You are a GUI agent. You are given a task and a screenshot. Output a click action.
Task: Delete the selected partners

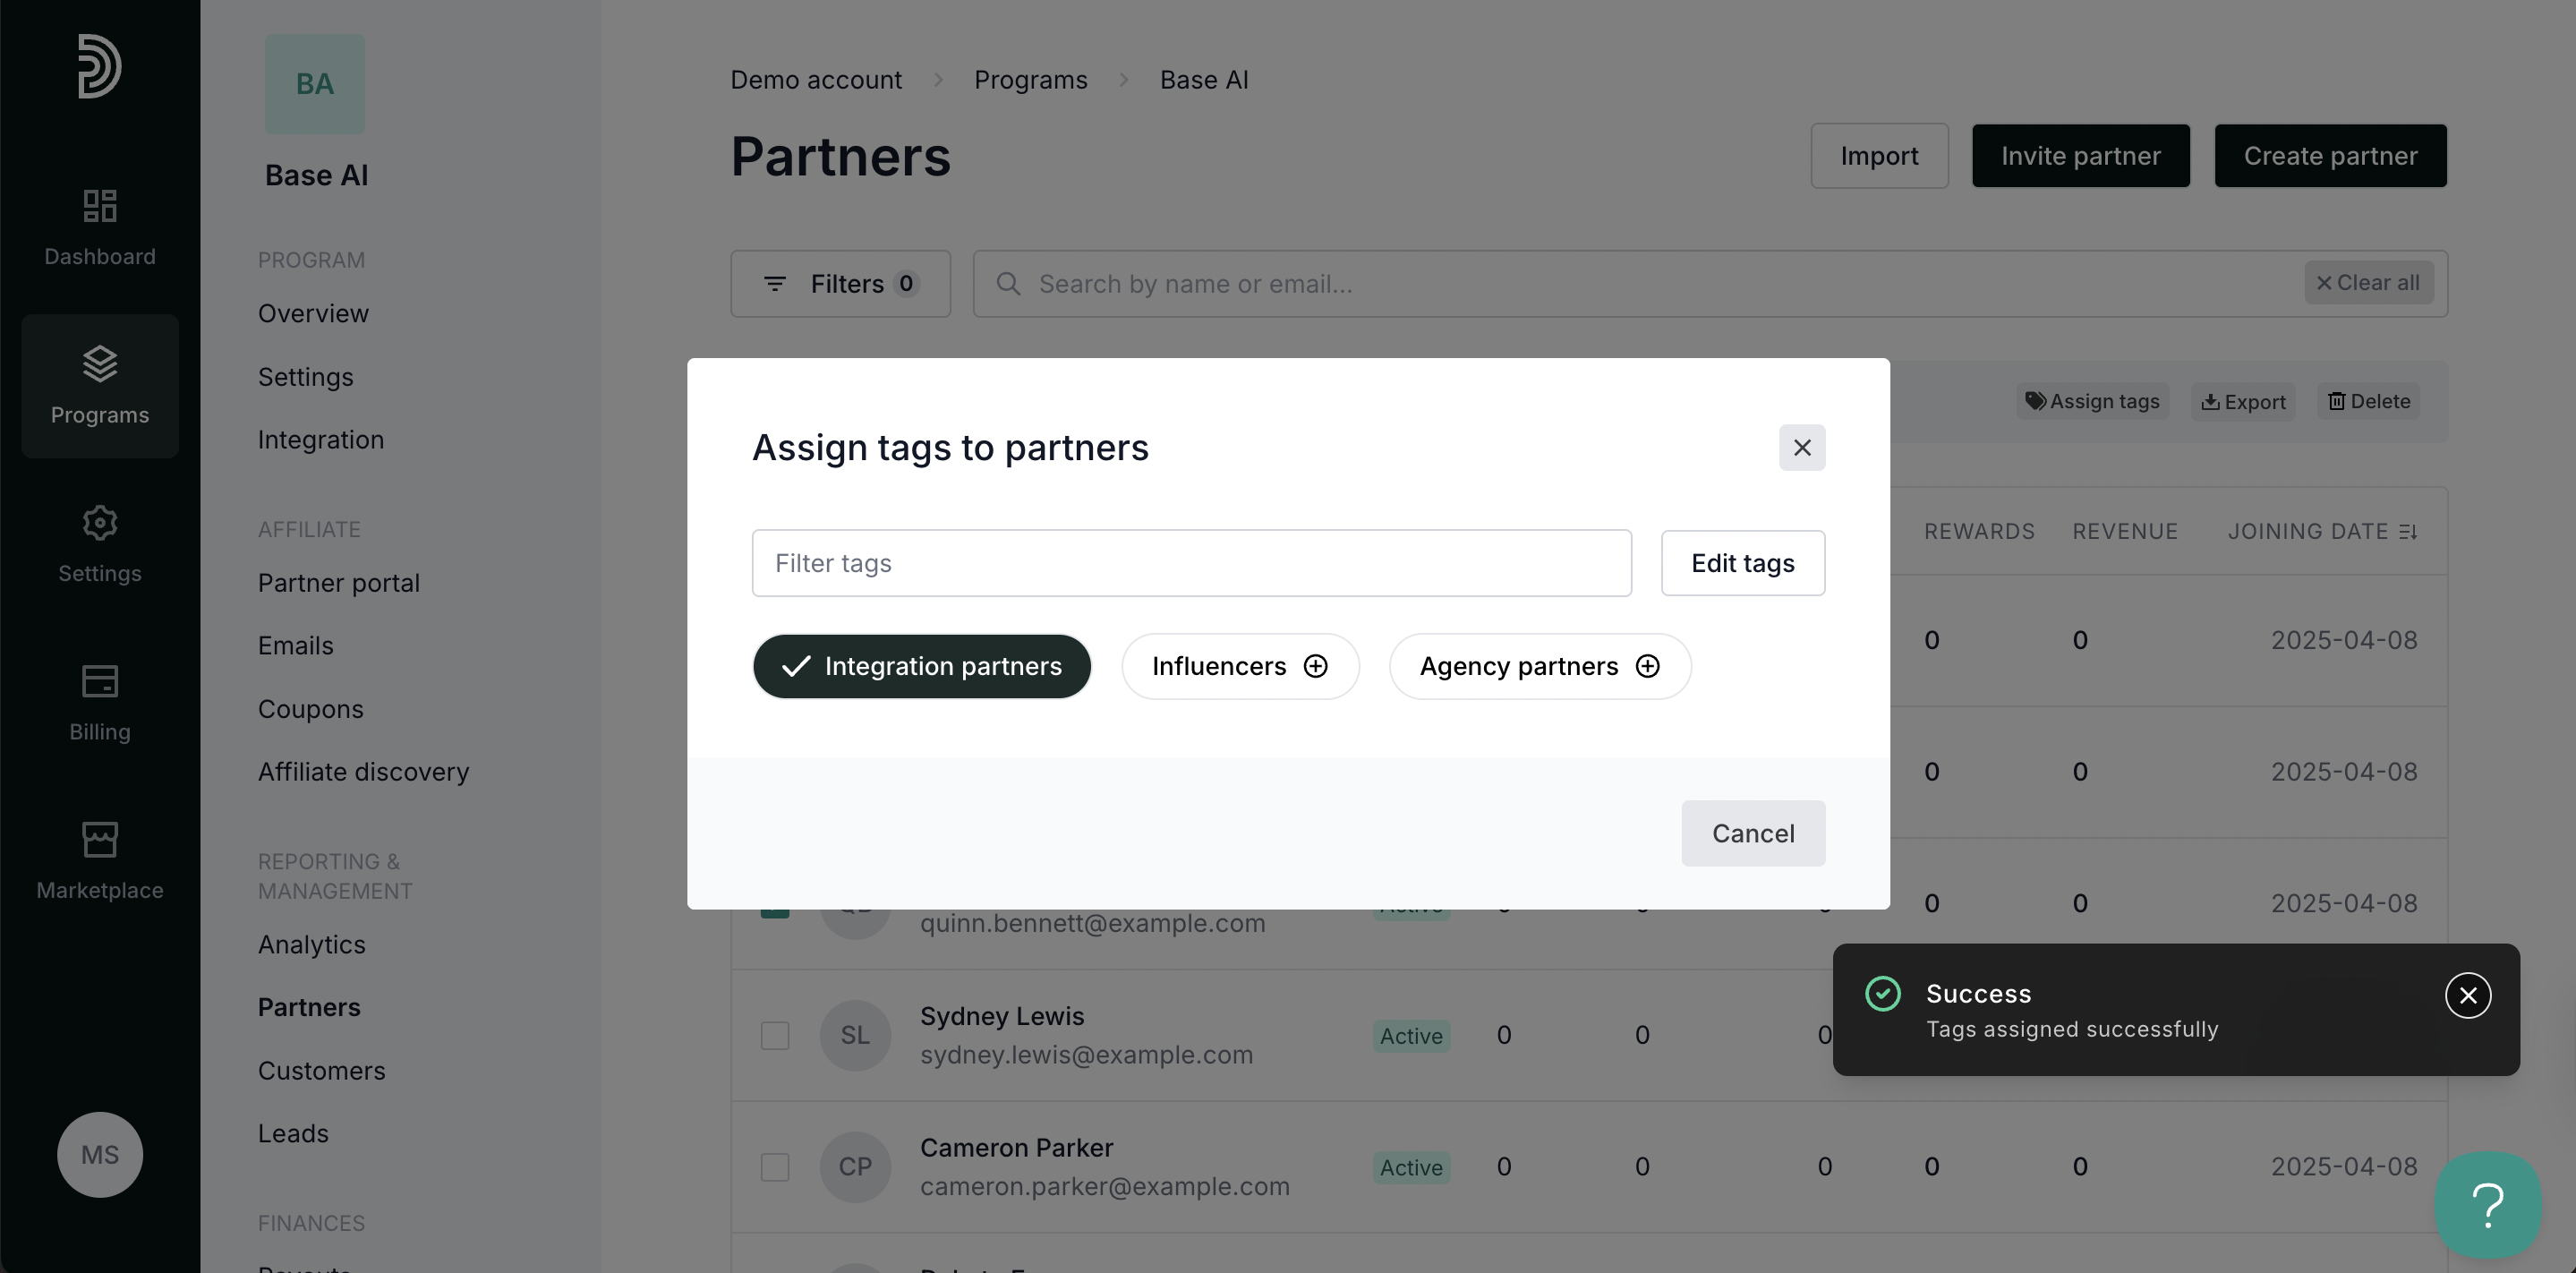[2368, 401]
